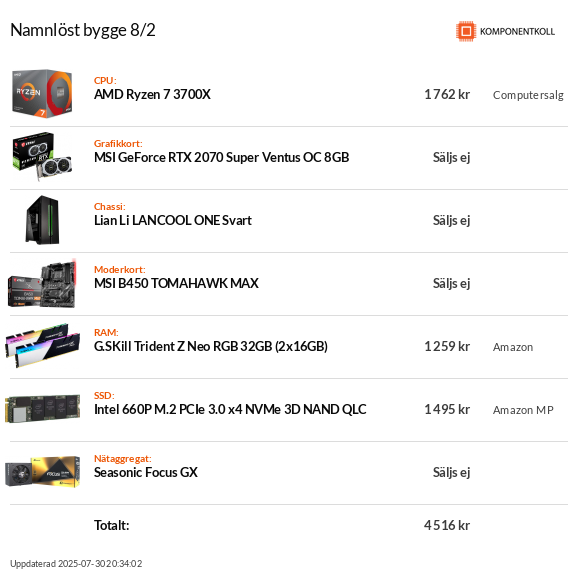Click the Amazon MP store link
577x577 pixels.
(x=523, y=410)
